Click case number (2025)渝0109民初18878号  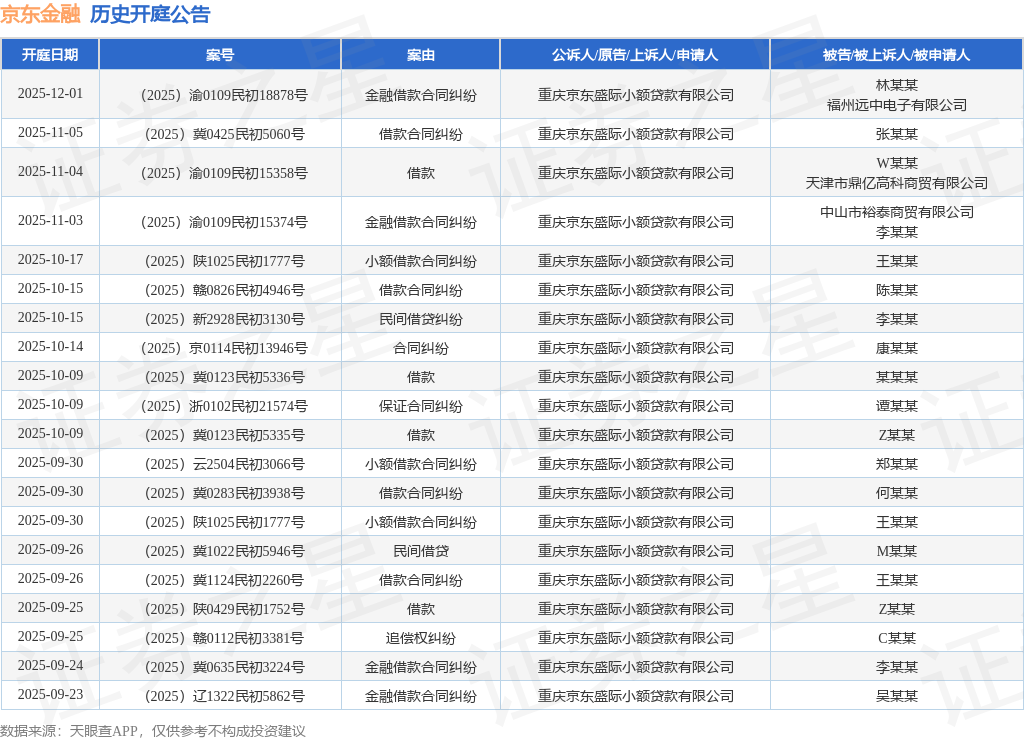pos(223,95)
